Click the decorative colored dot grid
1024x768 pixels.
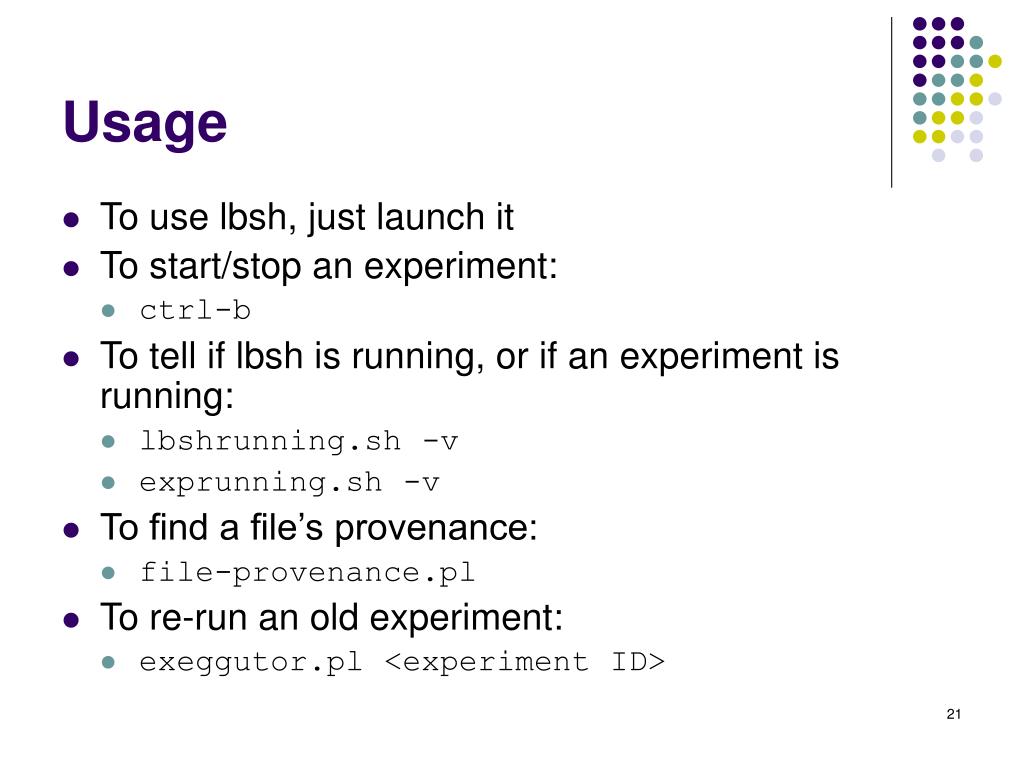[957, 89]
